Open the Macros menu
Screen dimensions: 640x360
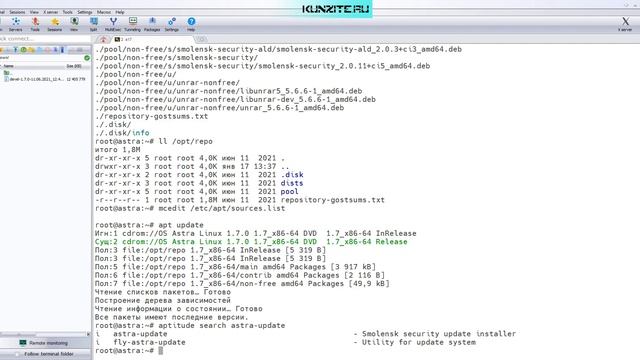pos(104,12)
